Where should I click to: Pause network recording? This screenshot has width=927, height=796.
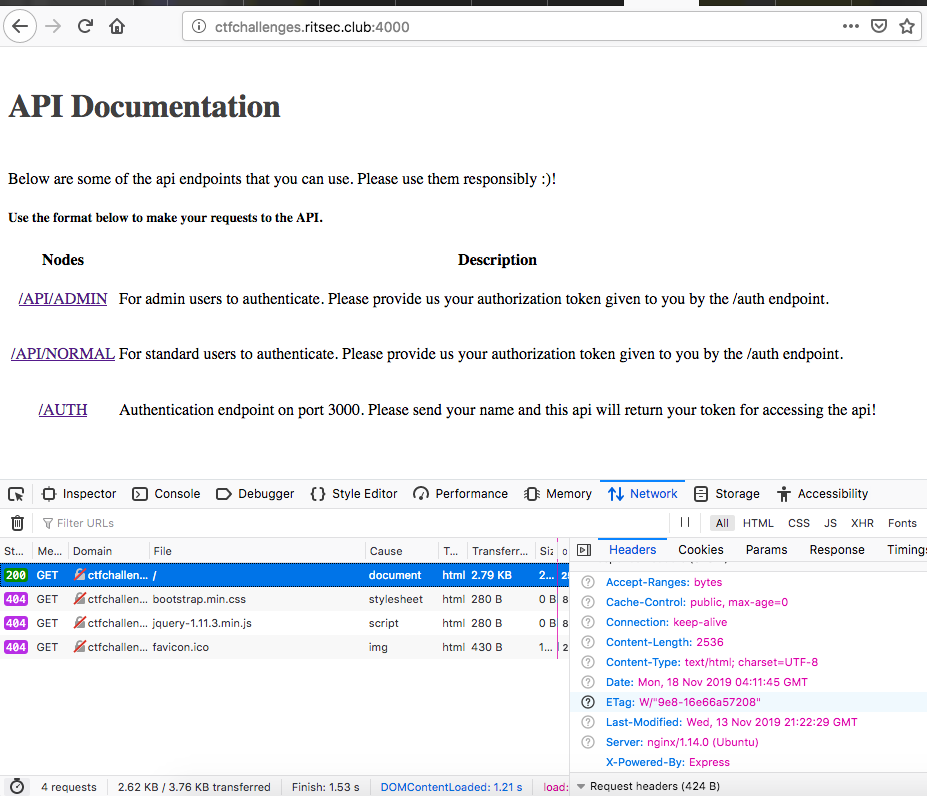(x=685, y=522)
